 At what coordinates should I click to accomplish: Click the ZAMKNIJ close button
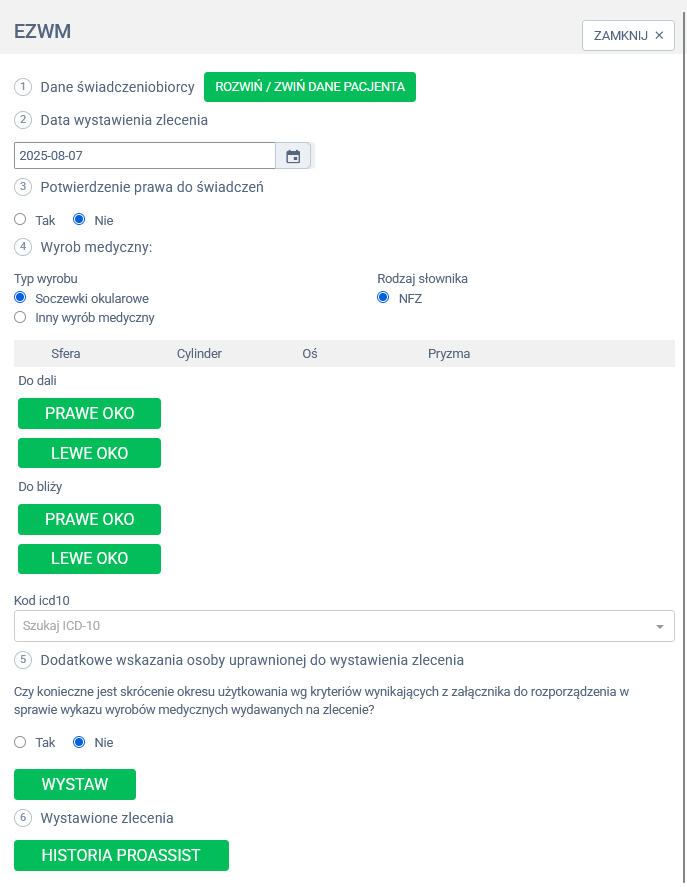[628, 35]
